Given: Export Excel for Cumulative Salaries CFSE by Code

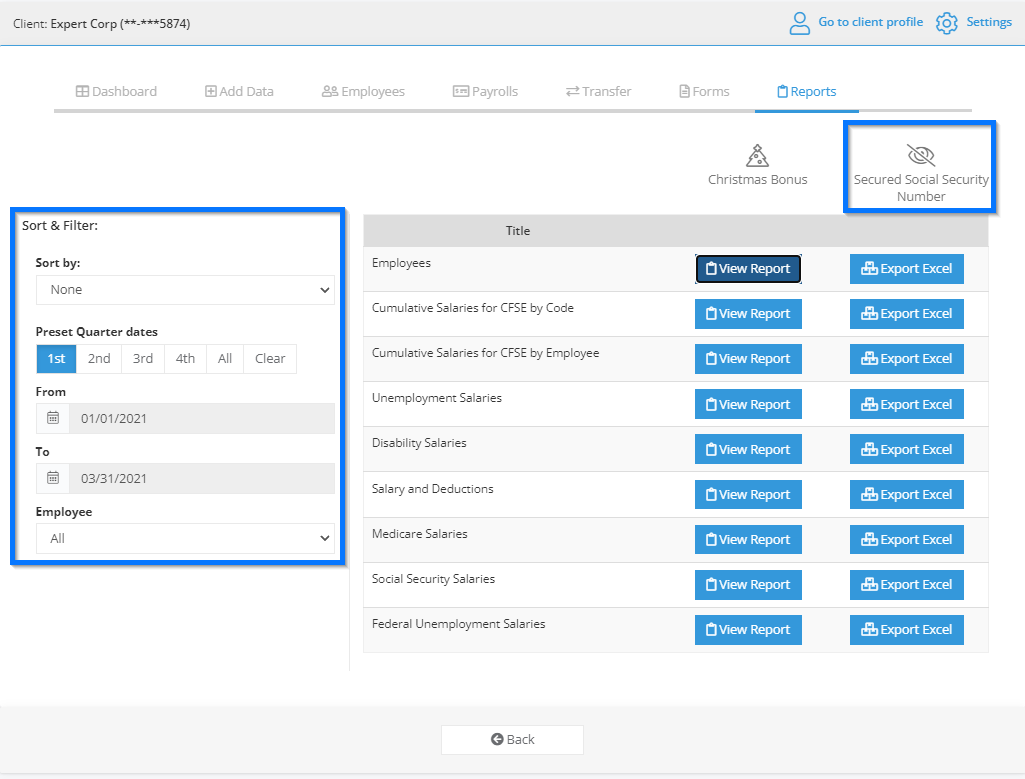Looking at the screenshot, I should point(906,314).
